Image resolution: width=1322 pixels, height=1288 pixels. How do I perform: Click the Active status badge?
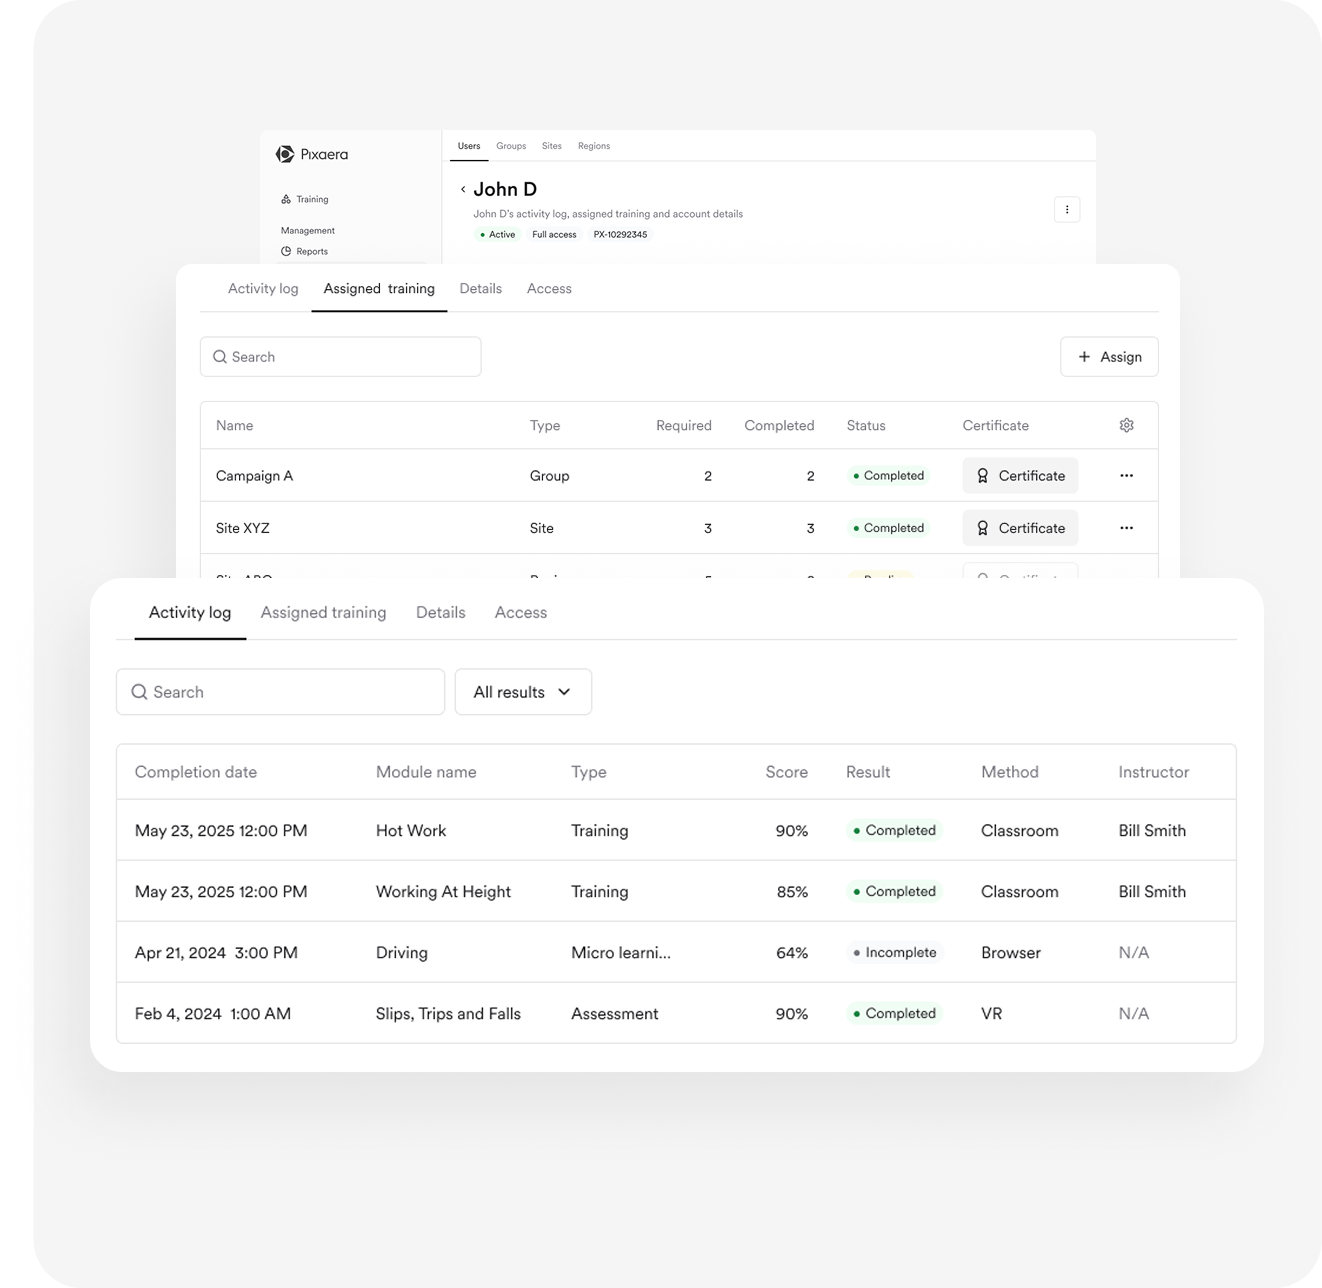(x=497, y=234)
